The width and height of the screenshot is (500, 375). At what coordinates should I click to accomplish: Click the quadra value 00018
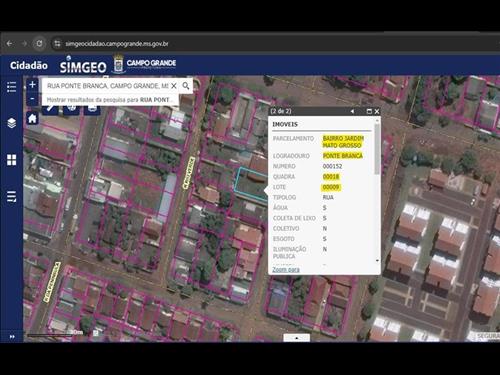coord(331,177)
